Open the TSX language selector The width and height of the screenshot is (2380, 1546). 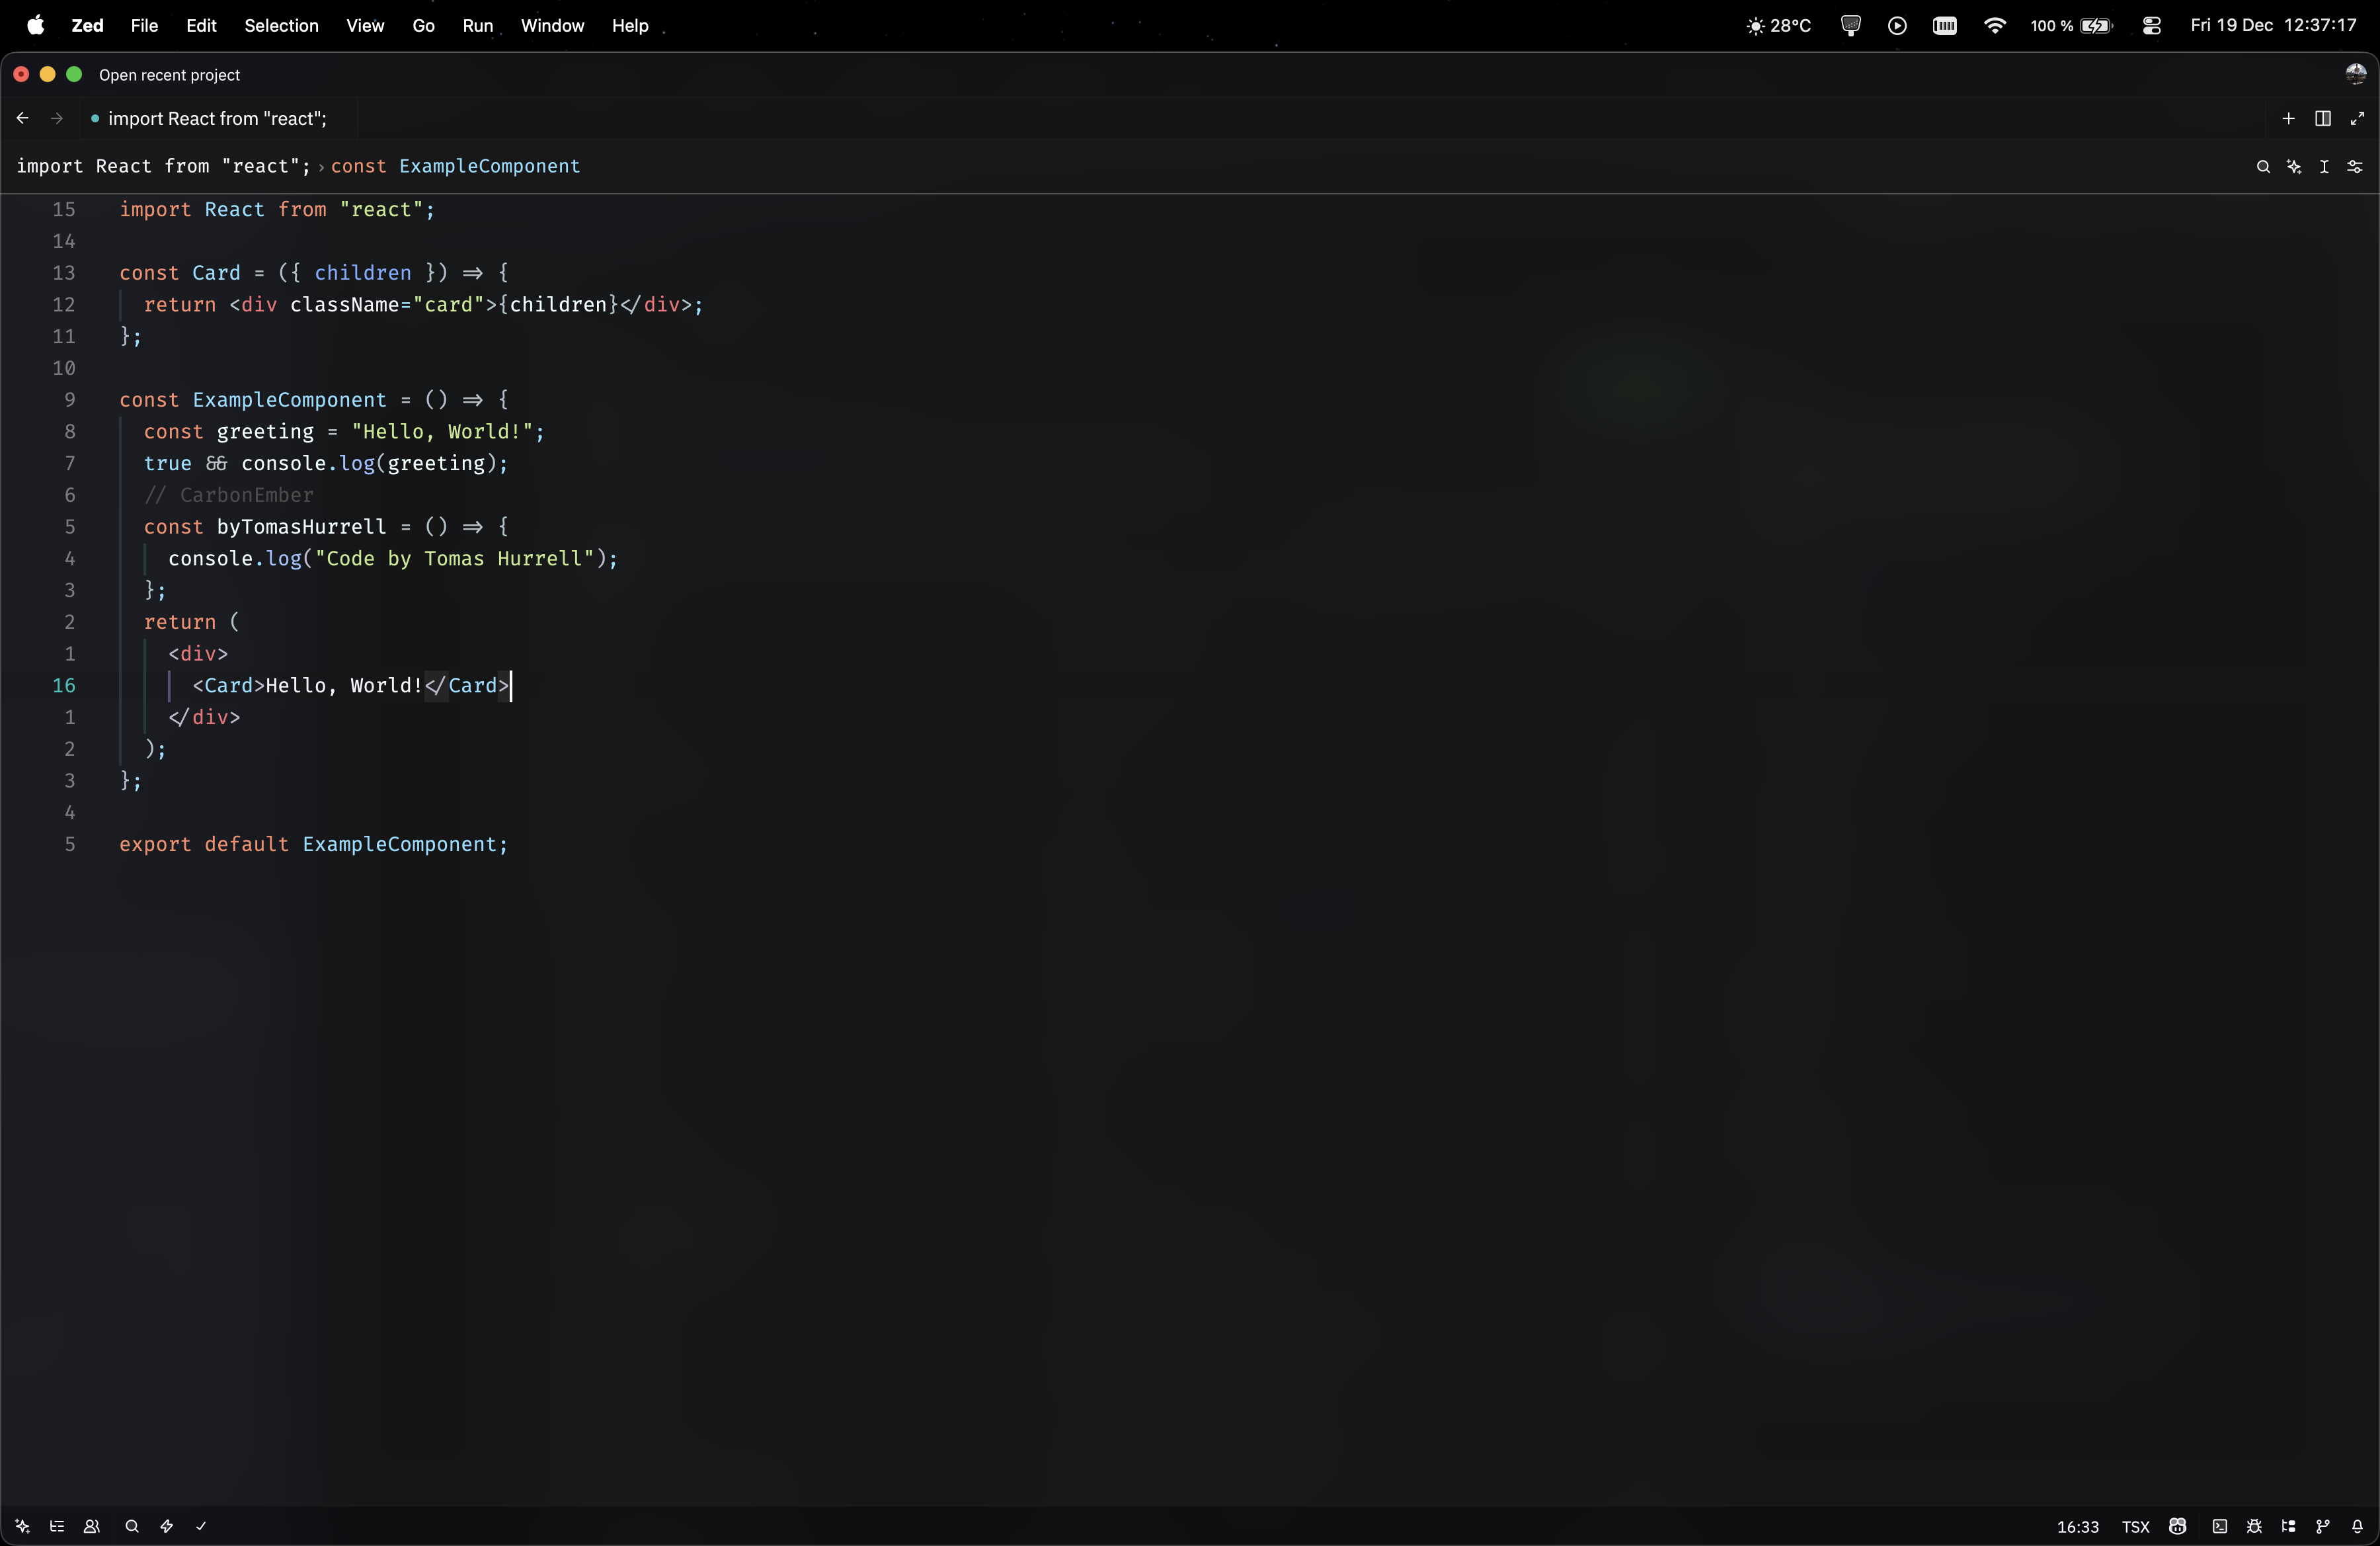point(2135,1527)
